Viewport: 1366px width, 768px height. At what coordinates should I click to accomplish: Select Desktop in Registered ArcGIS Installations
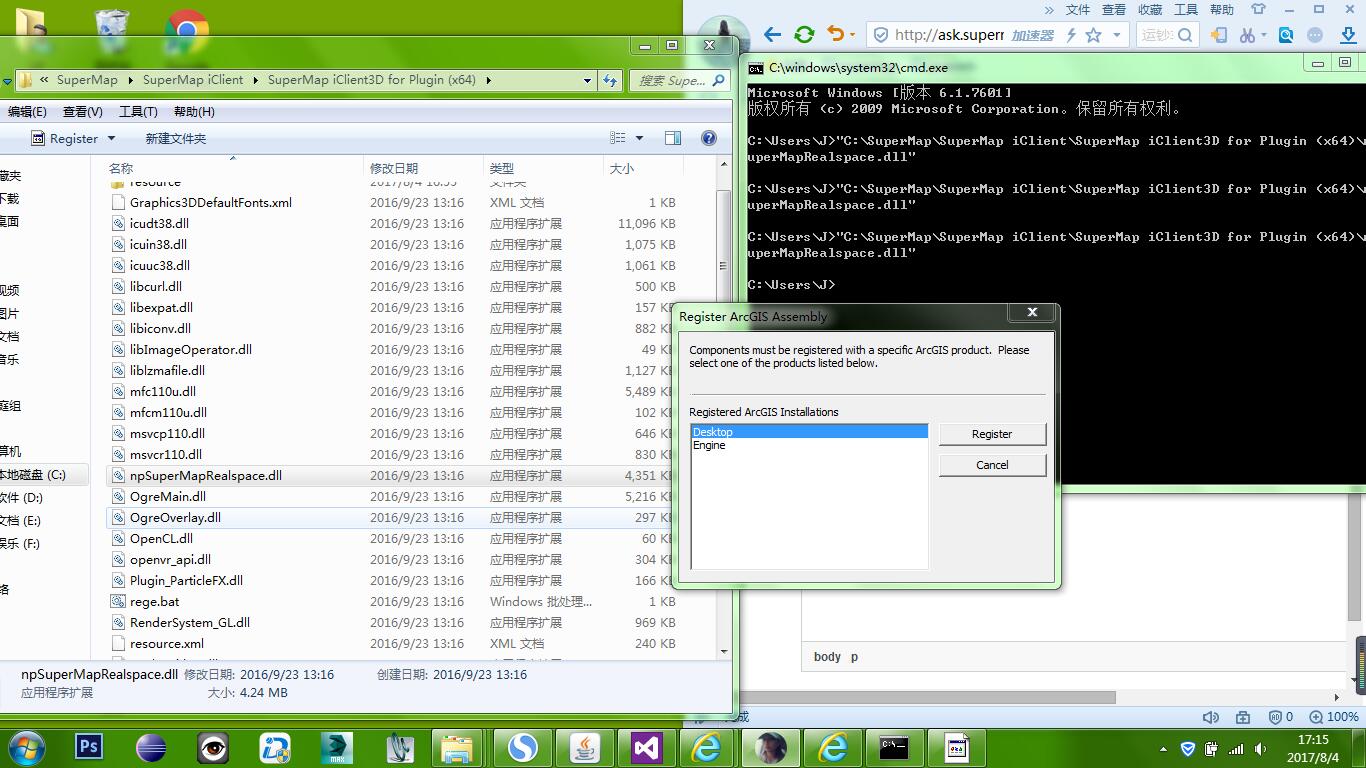coord(809,432)
